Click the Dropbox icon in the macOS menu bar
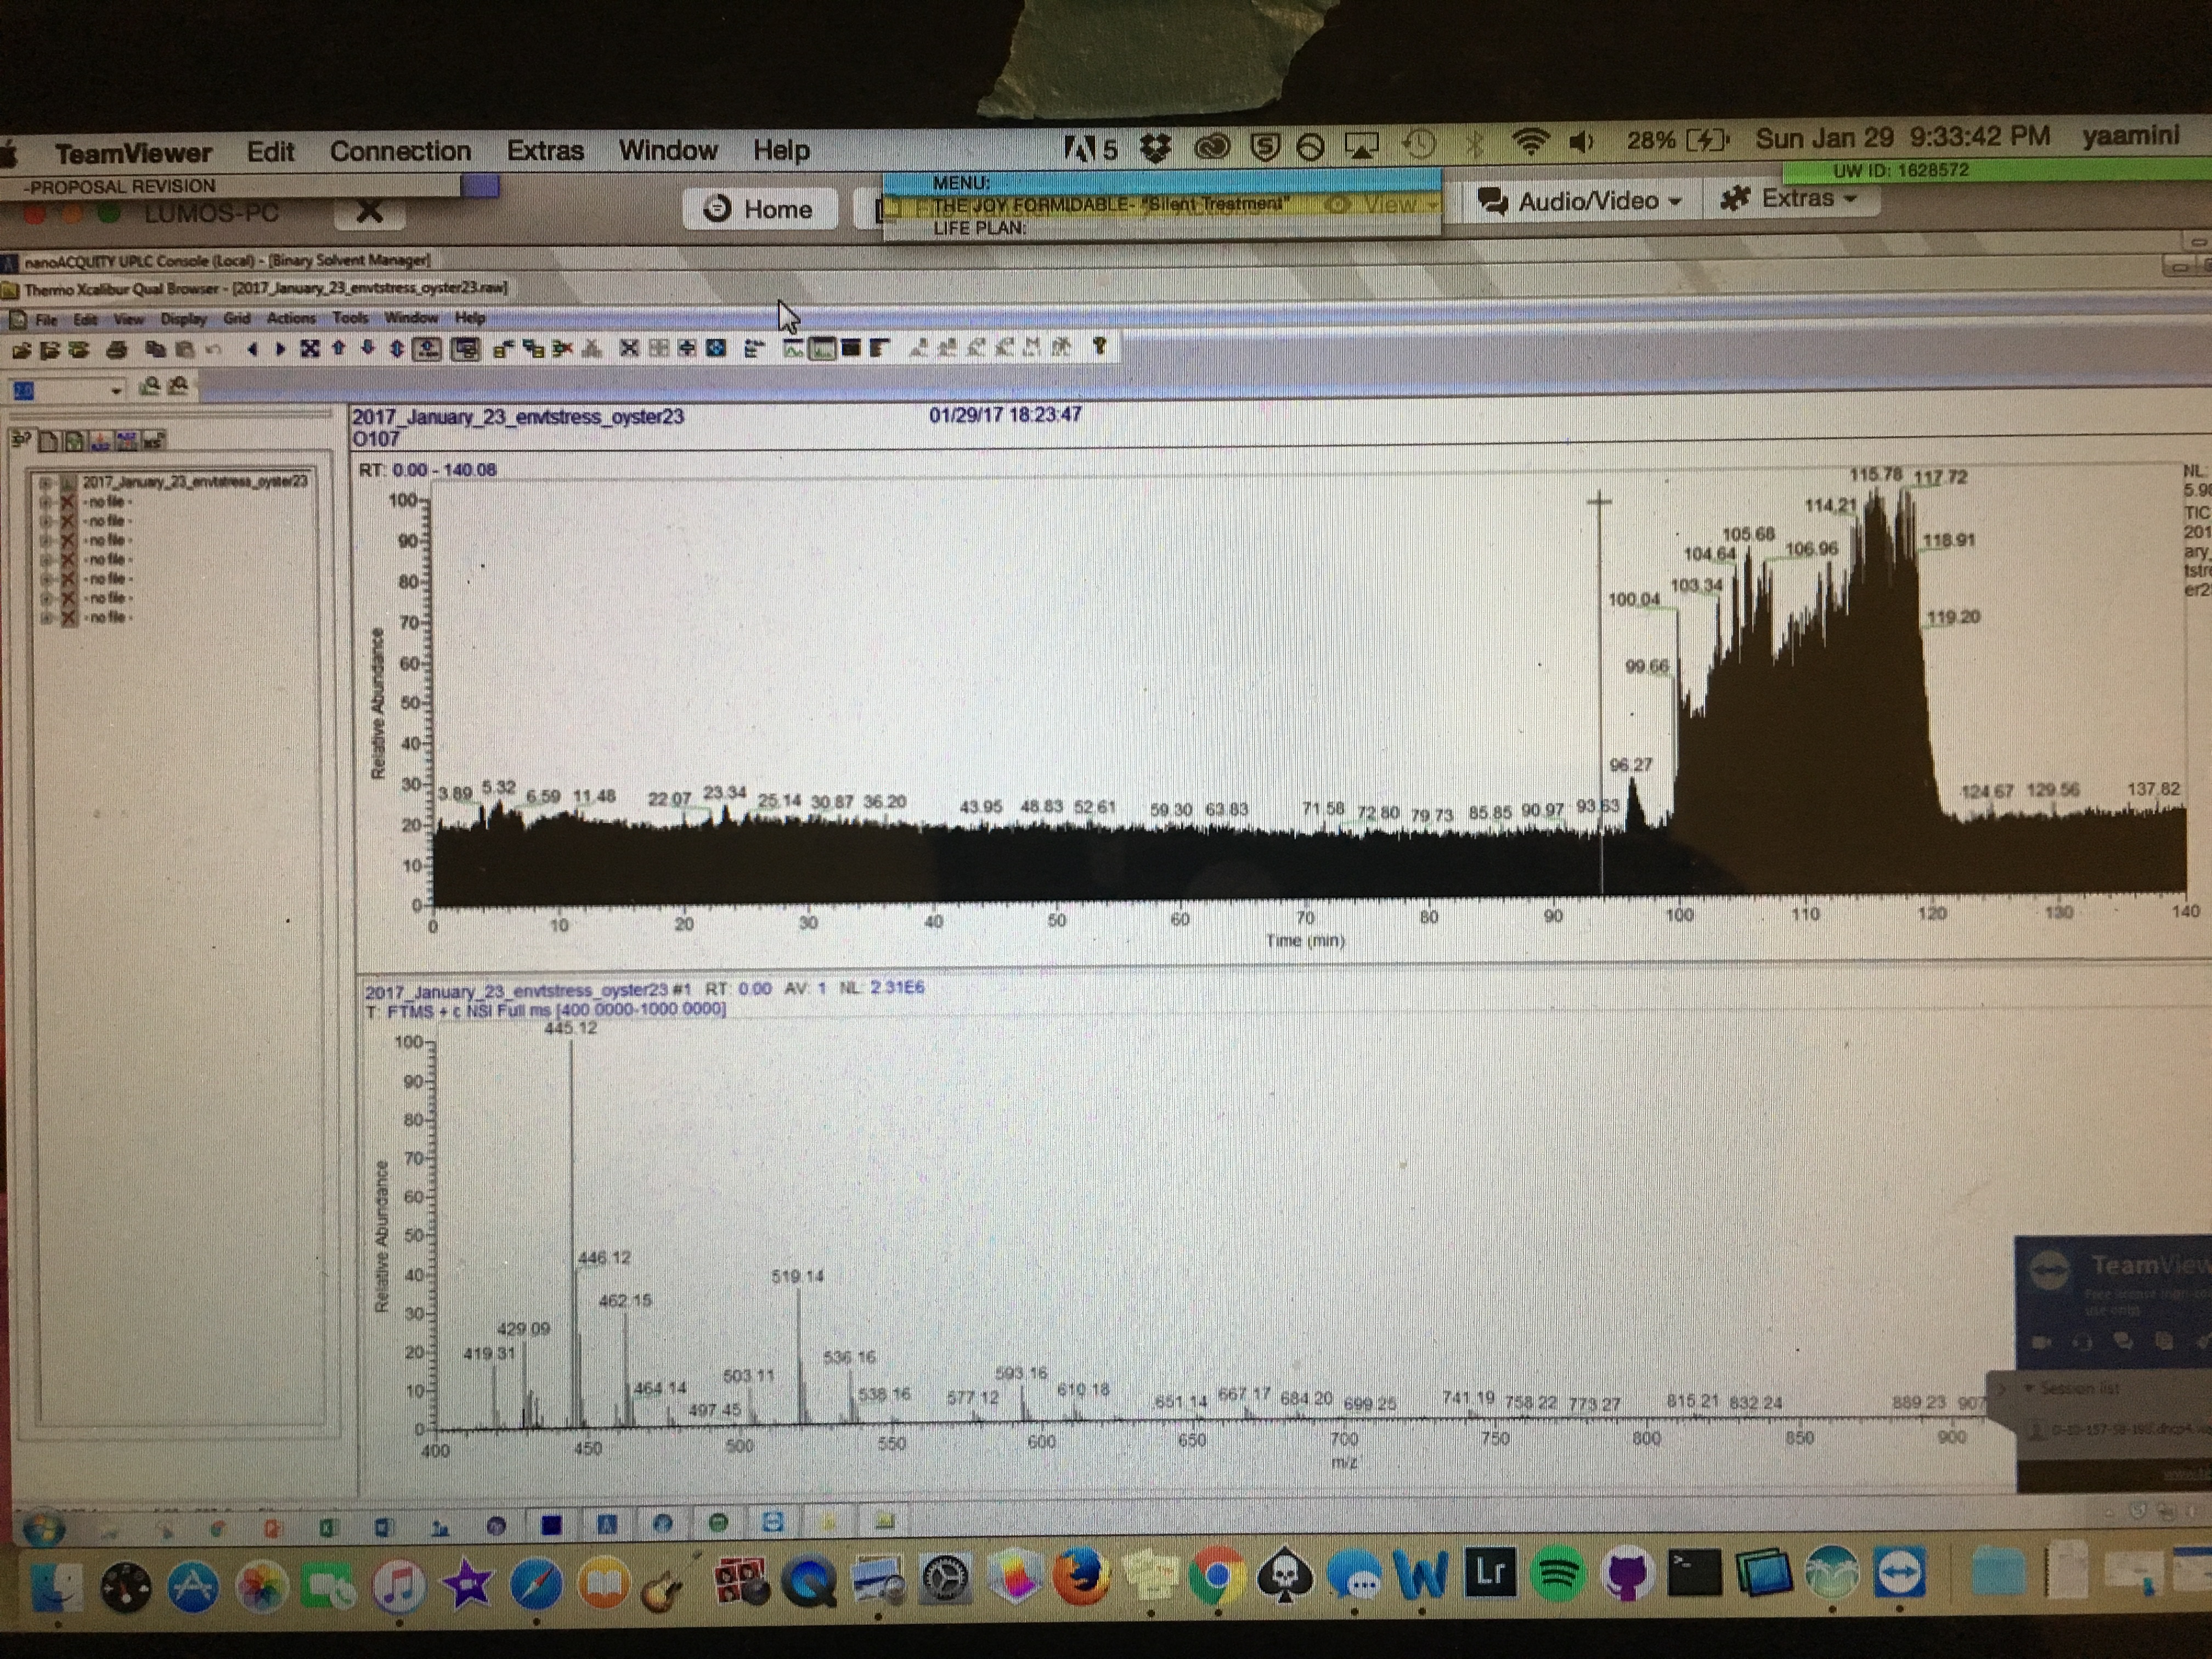This screenshot has height=1659, width=2212. [1156, 148]
